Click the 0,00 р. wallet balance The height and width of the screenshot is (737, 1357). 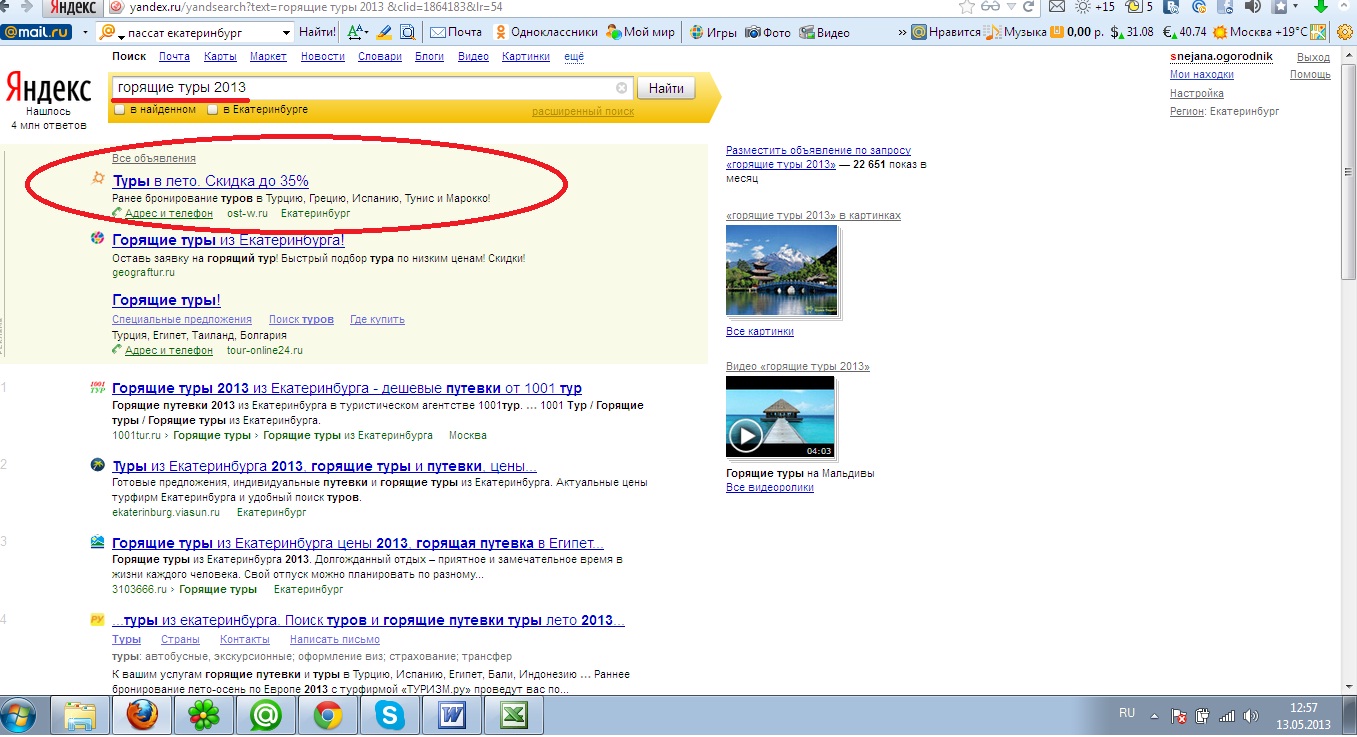[x=1076, y=32]
